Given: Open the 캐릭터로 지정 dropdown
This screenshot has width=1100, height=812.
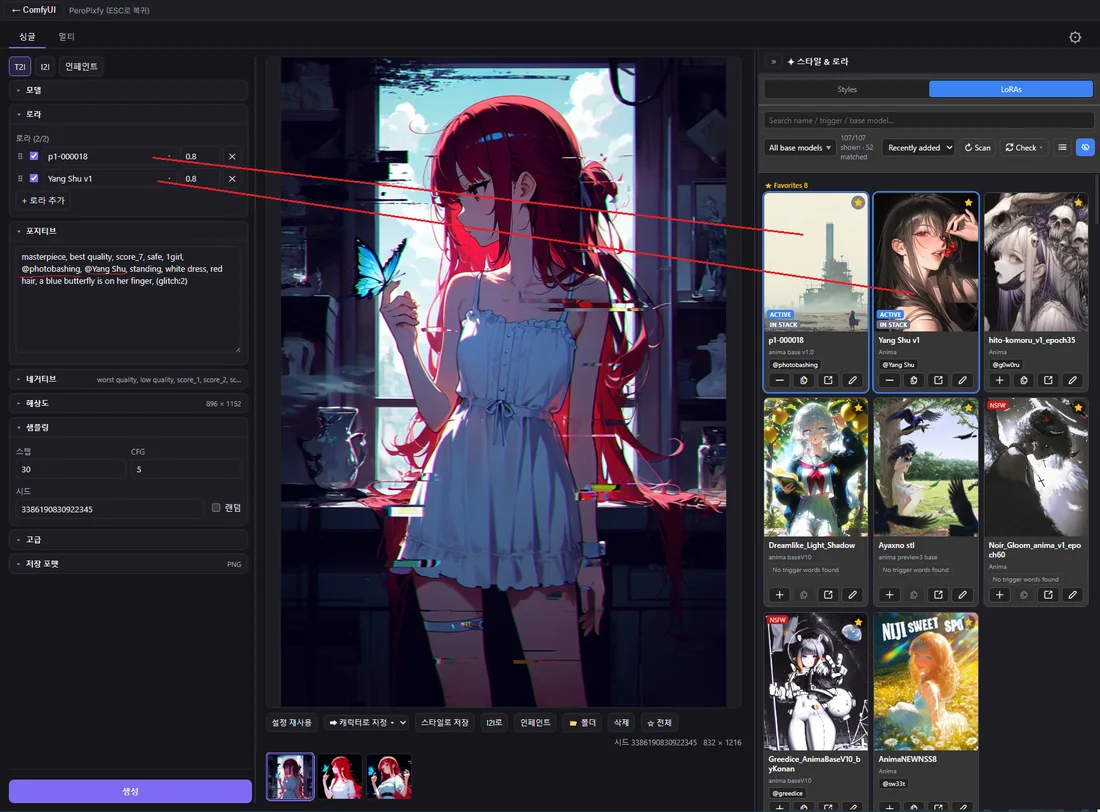Looking at the screenshot, I should 368,722.
